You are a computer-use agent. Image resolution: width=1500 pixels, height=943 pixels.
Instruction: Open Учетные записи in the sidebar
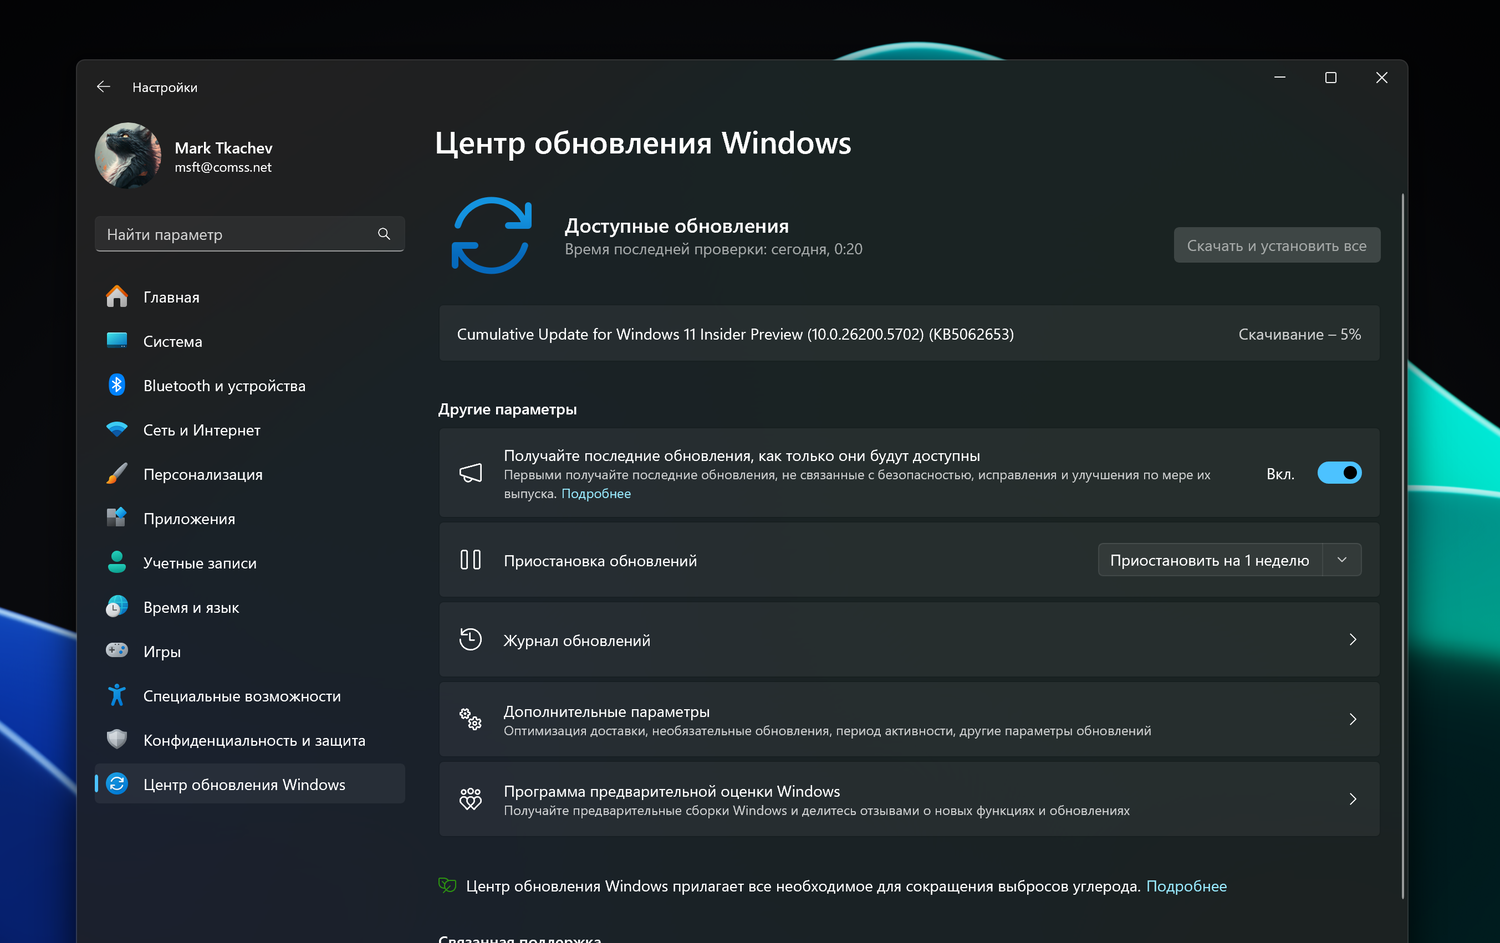250,563
